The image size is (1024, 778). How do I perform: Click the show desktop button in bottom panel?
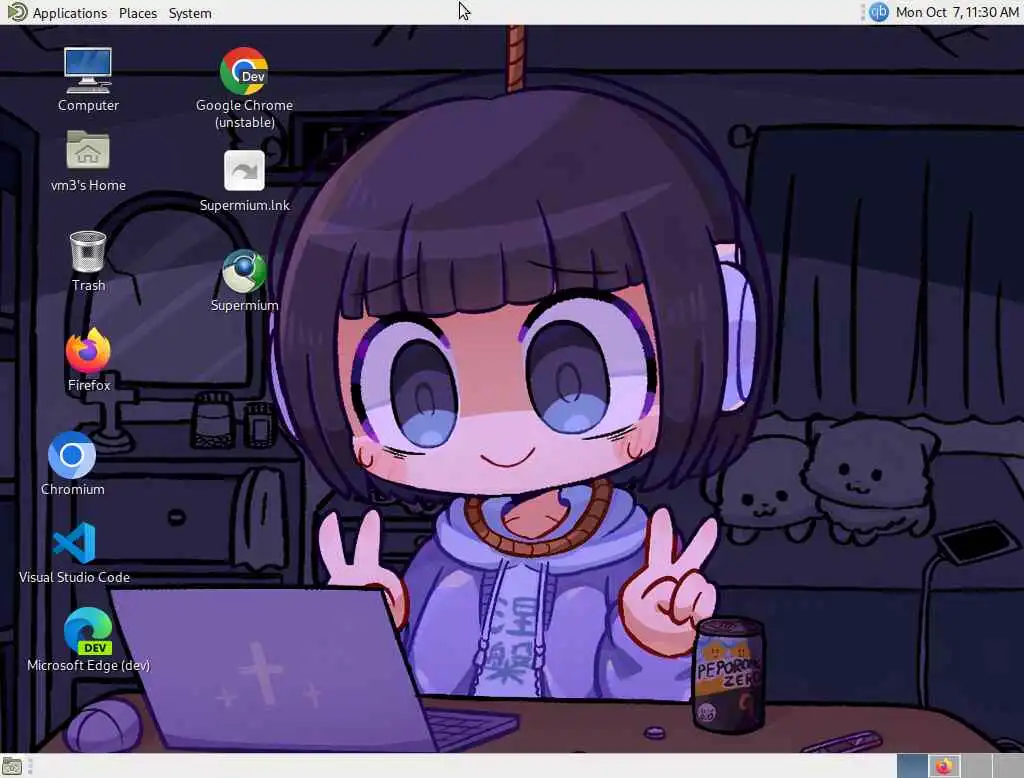pos(12,766)
